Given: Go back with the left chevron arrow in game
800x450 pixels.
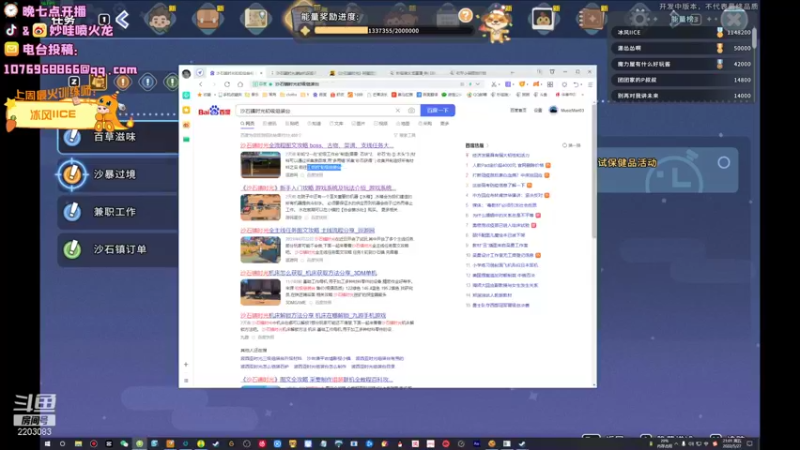Looking at the screenshot, I should click(x=122, y=19).
